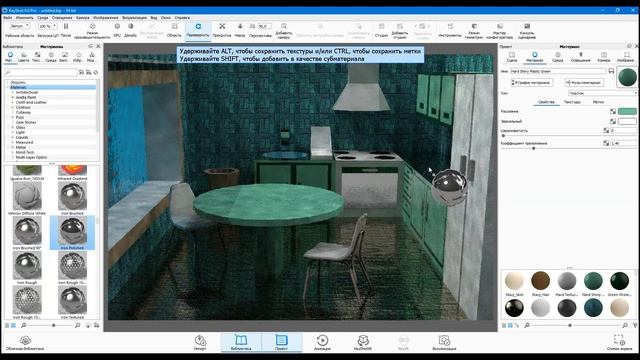The image size is (640, 360).
Task: Click the Add Camera toolbar icon
Action: point(284,31)
